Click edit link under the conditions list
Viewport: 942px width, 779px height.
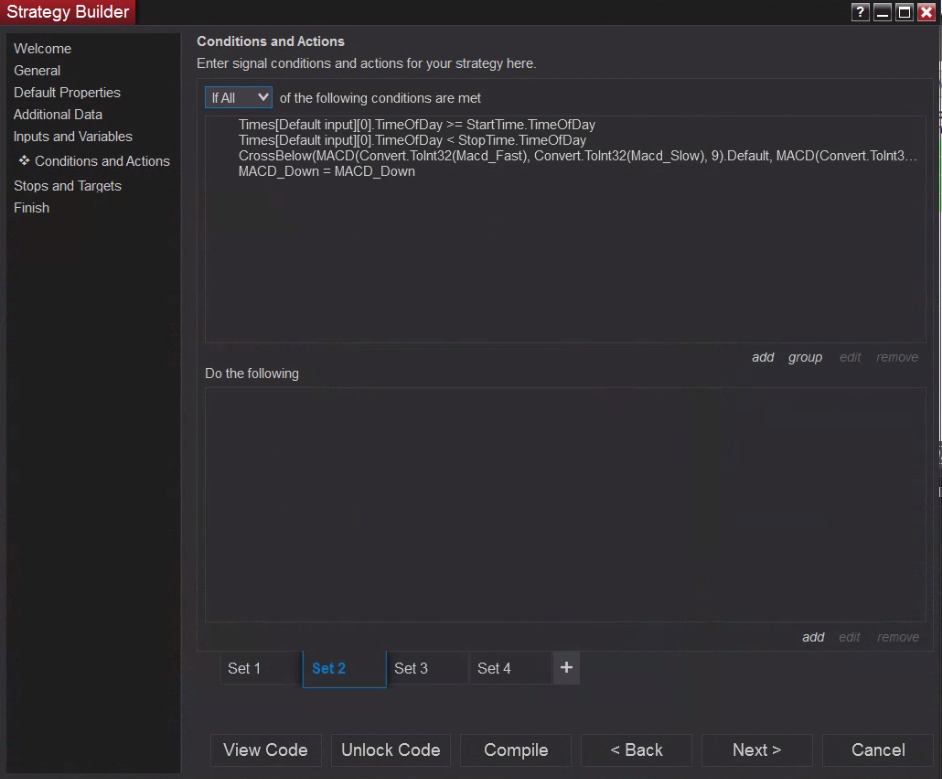click(x=850, y=357)
